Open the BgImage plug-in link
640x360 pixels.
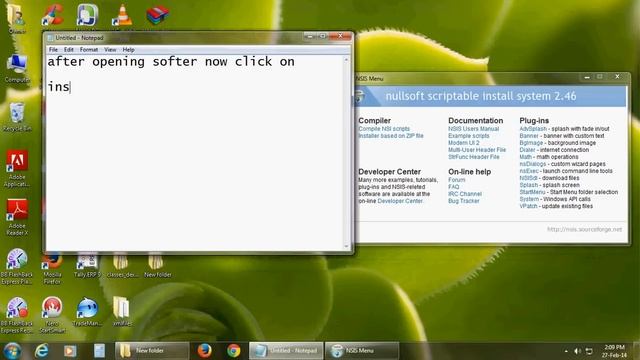(531, 142)
